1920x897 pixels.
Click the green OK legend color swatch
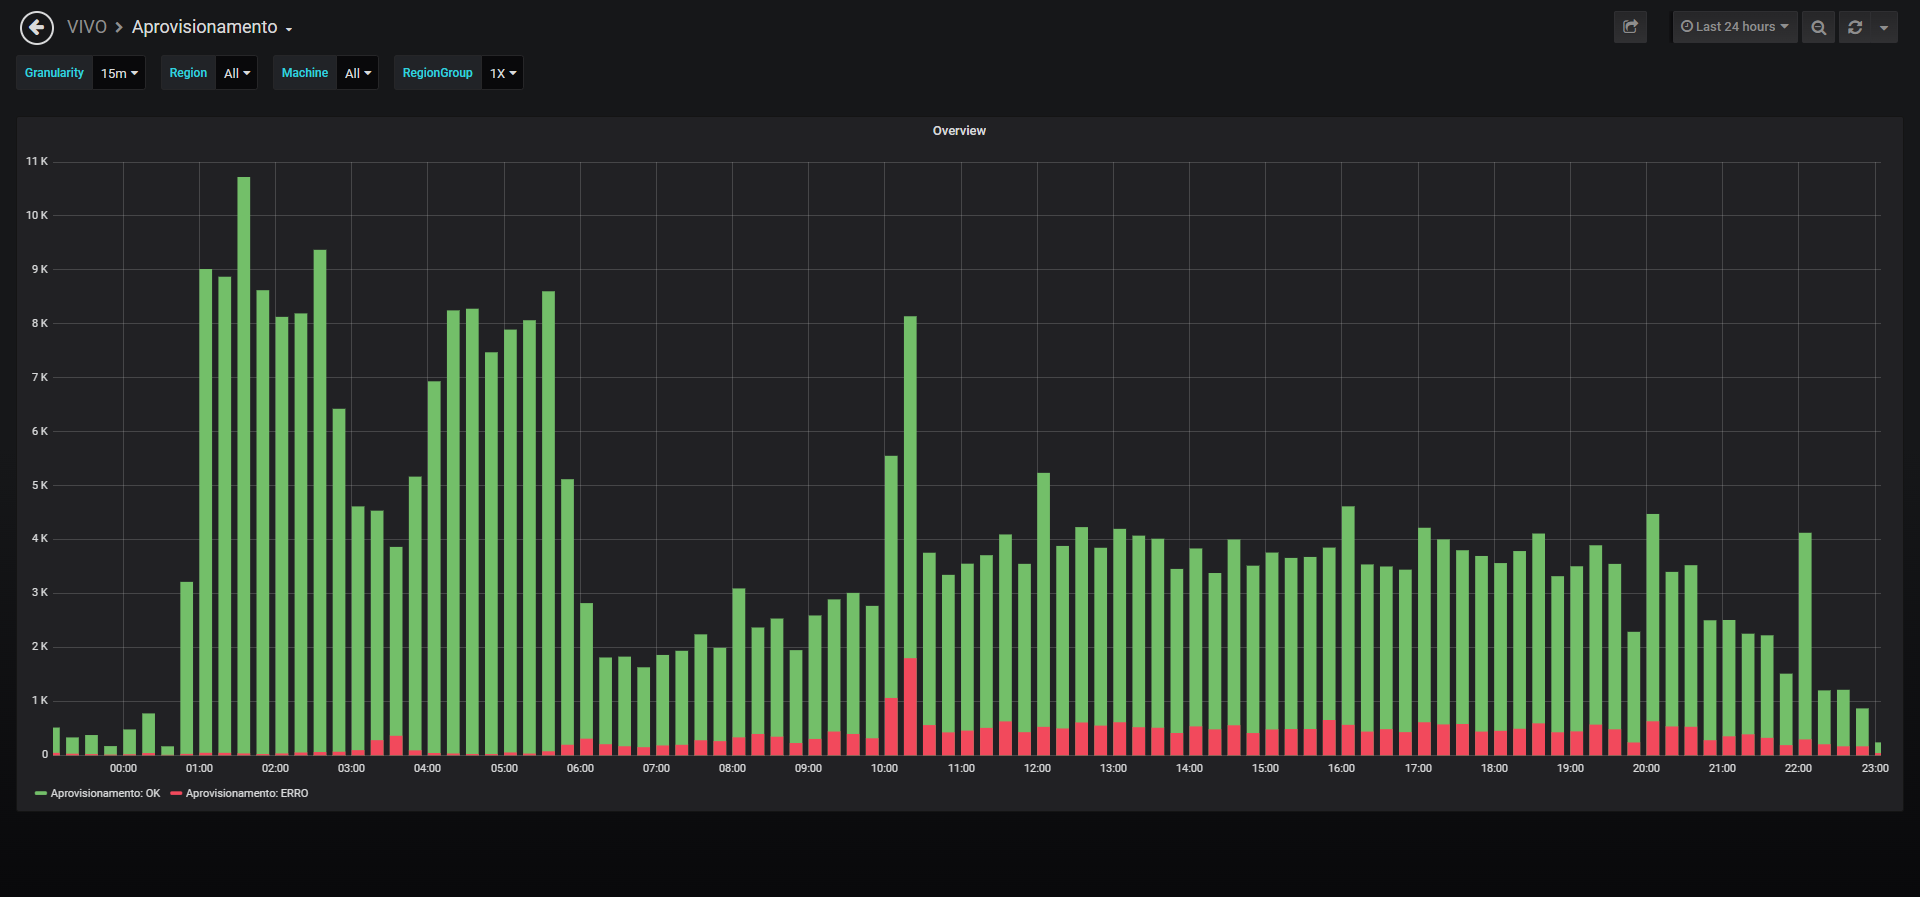point(41,794)
